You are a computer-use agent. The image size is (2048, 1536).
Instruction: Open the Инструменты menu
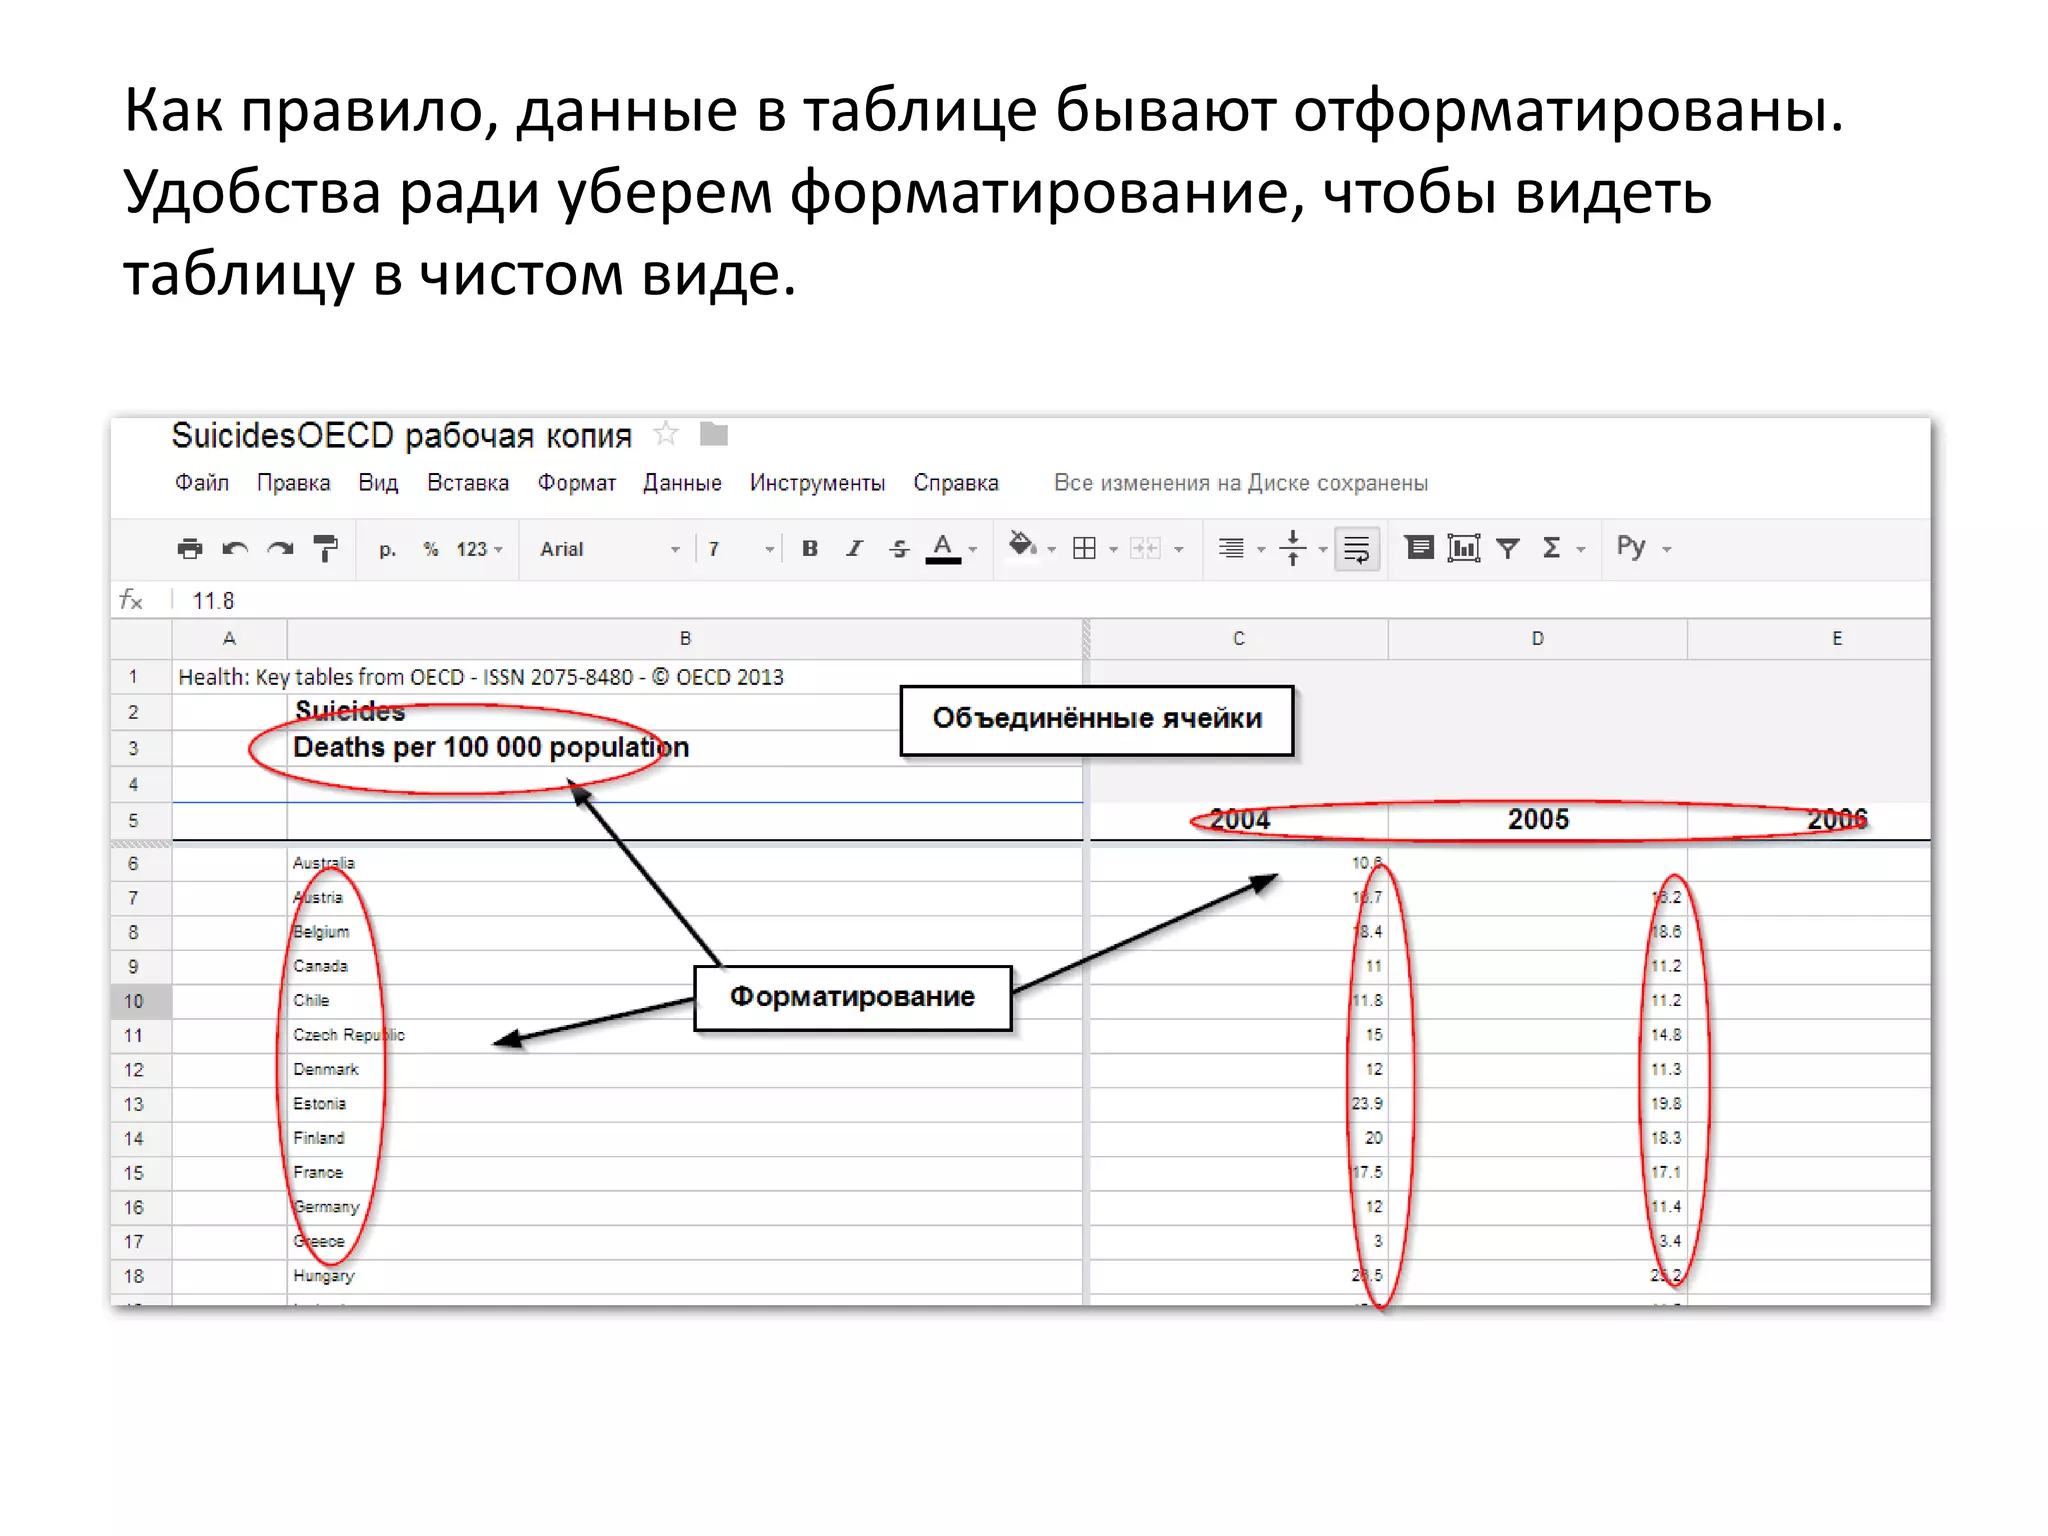[x=817, y=483]
